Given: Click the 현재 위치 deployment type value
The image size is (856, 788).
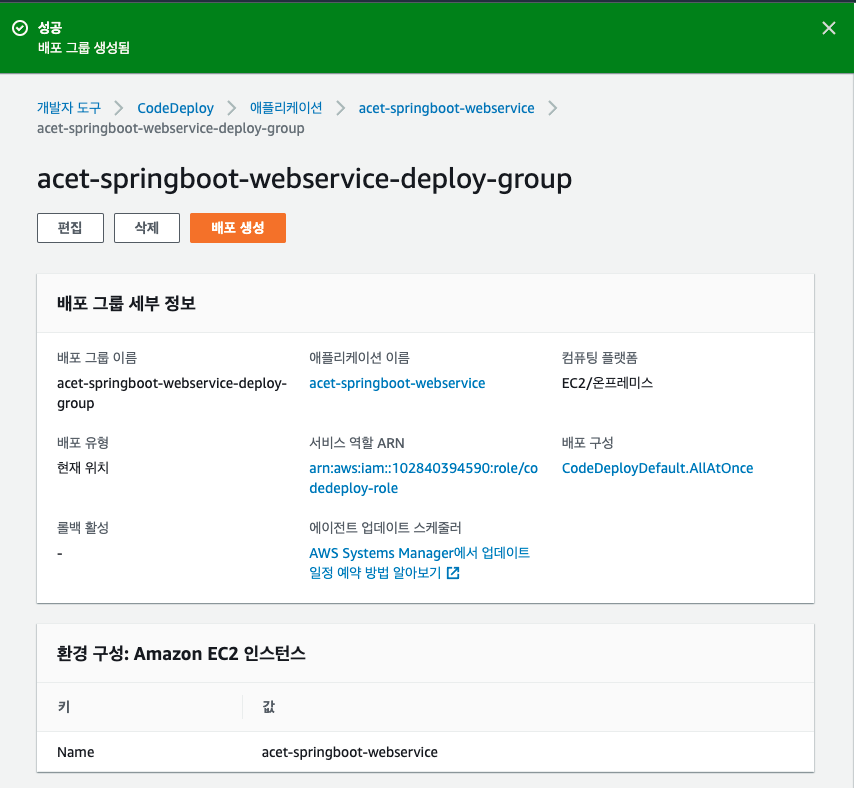Looking at the screenshot, I should point(83,468).
